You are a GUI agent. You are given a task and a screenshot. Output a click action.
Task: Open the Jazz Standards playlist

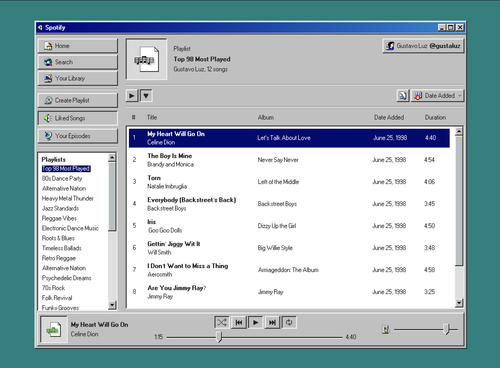pyautogui.click(x=60, y=208)
